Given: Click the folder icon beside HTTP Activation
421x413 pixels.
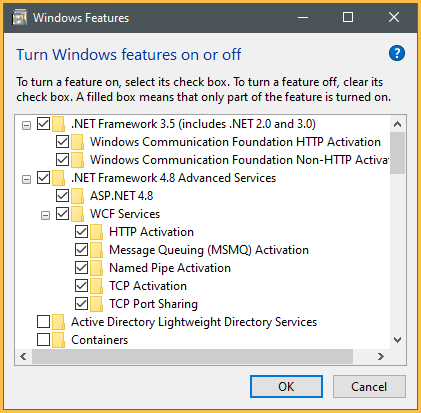Looking at the screenshot, I should 96,232.
